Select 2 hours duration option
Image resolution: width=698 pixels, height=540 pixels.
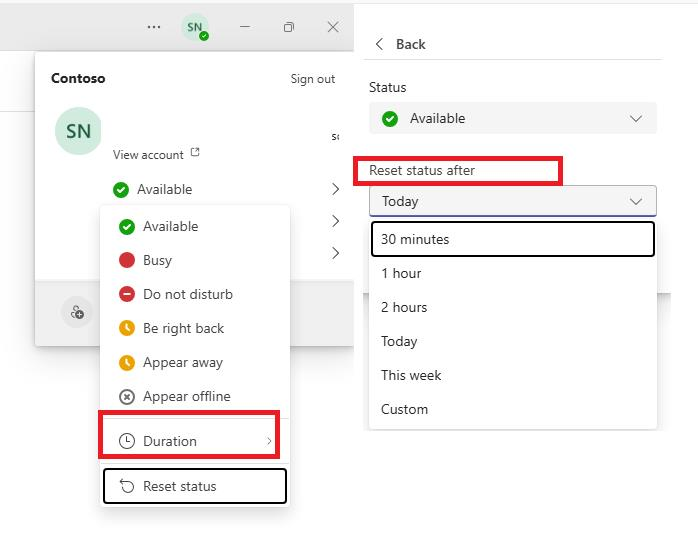(x=513, y=307)
